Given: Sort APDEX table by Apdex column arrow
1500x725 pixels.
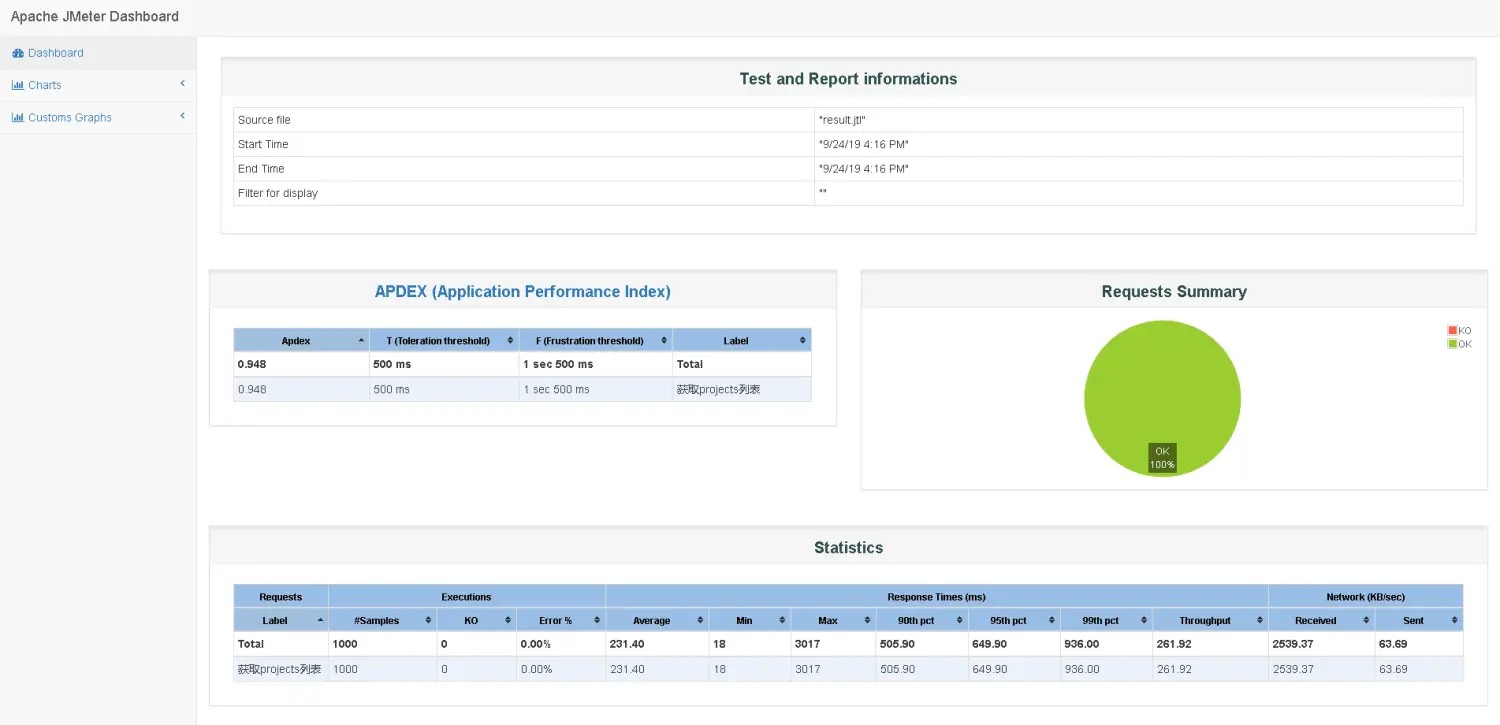Looking at the screenshot, I should click(361, 341).
